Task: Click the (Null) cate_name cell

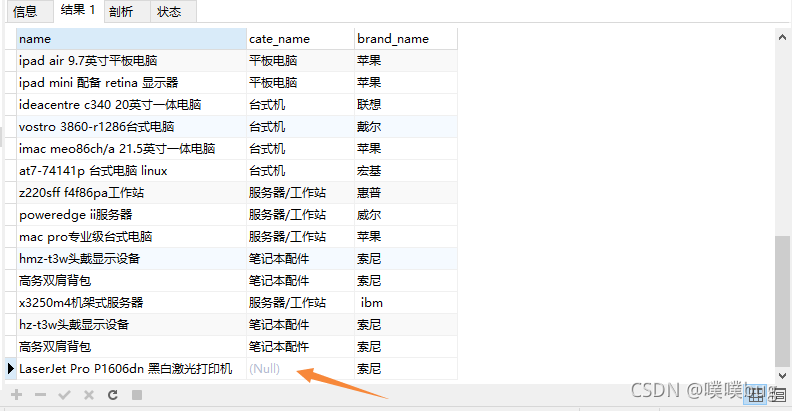Action: click(x=301, y=369)
